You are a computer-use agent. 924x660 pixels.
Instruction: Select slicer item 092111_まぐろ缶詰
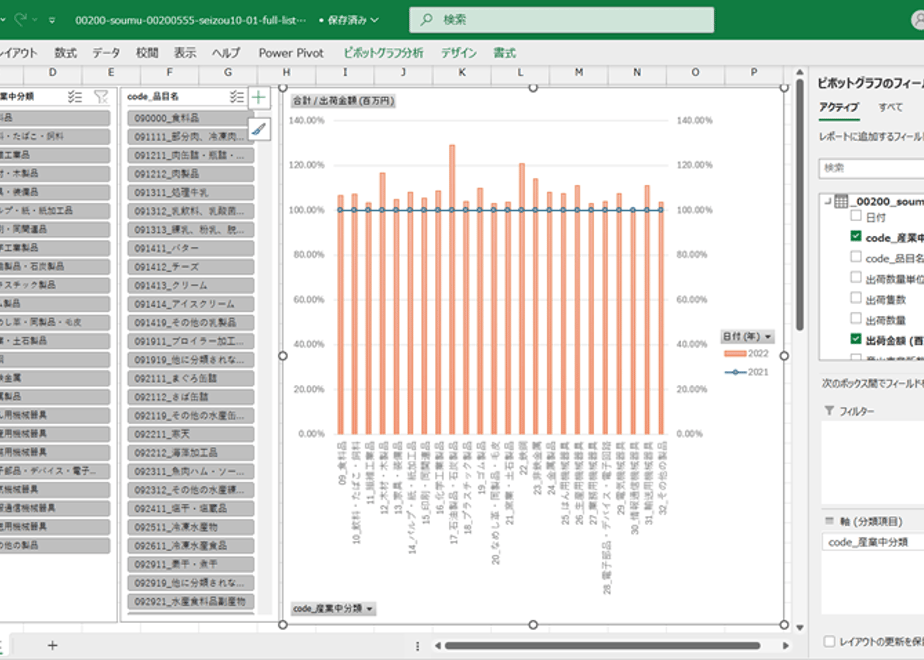click(x=191, y=378)
